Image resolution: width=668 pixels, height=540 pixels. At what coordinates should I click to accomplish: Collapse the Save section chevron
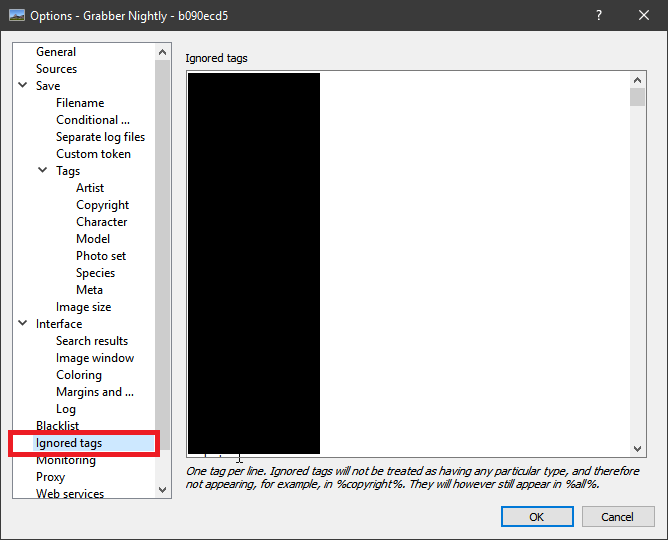click(x=23, y=85)
